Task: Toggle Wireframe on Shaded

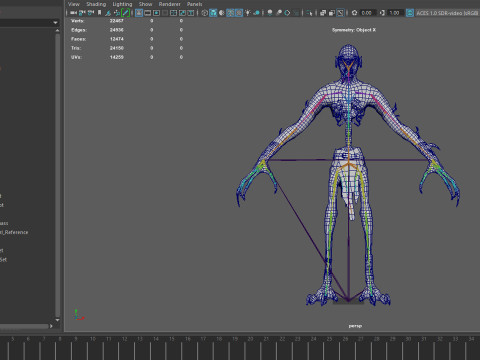Action: [x=230, y=13]
